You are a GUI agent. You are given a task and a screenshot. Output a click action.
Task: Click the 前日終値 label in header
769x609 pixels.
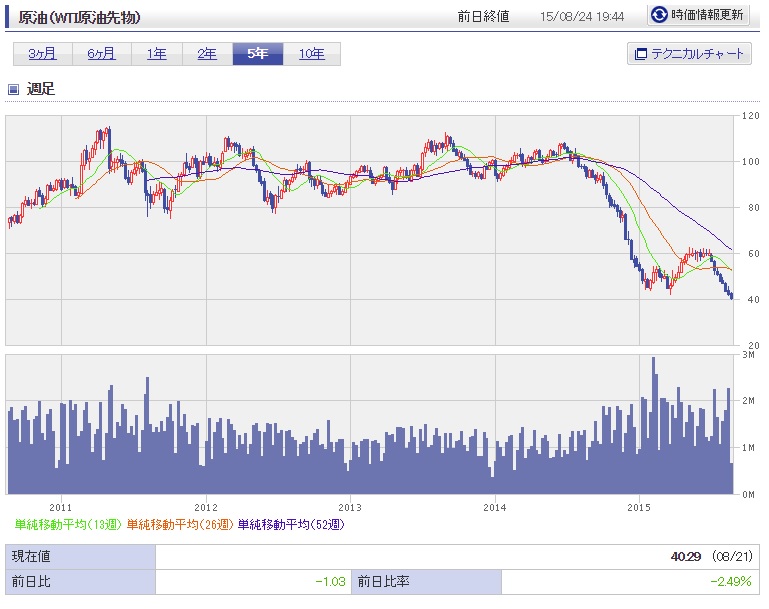[x=483, y=17]
